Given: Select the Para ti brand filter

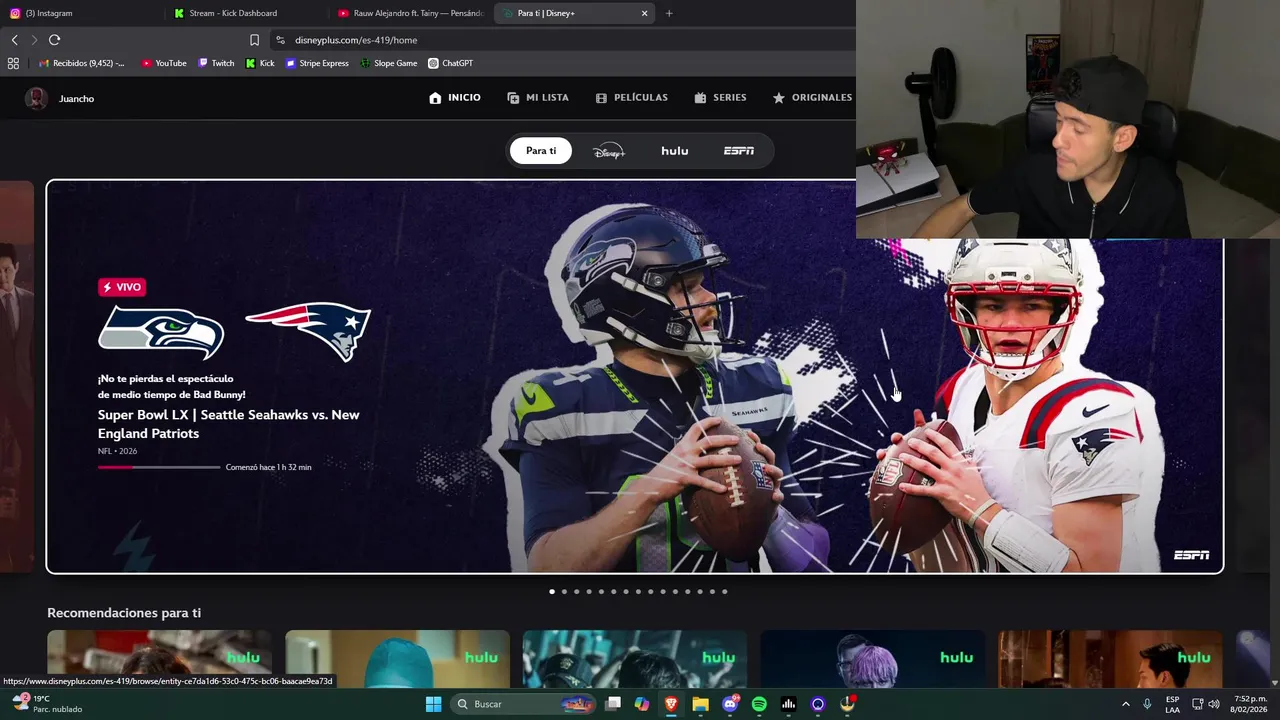Looking at the screenshot, I should click(541, 151).
